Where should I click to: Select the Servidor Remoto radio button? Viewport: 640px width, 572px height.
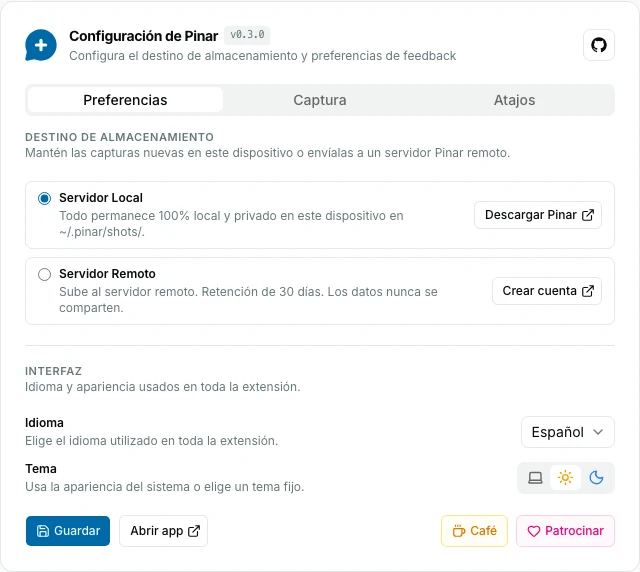pos(44,274)
